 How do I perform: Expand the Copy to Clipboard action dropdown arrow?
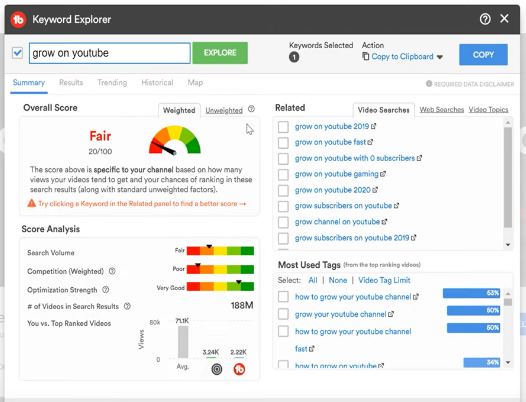click(x=440, y=57)
